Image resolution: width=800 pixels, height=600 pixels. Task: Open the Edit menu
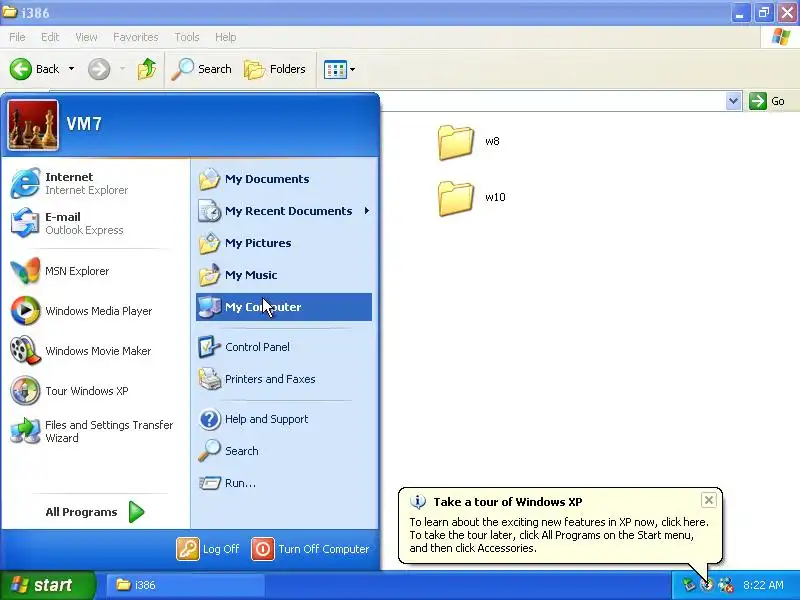click(x=50, y=37)
